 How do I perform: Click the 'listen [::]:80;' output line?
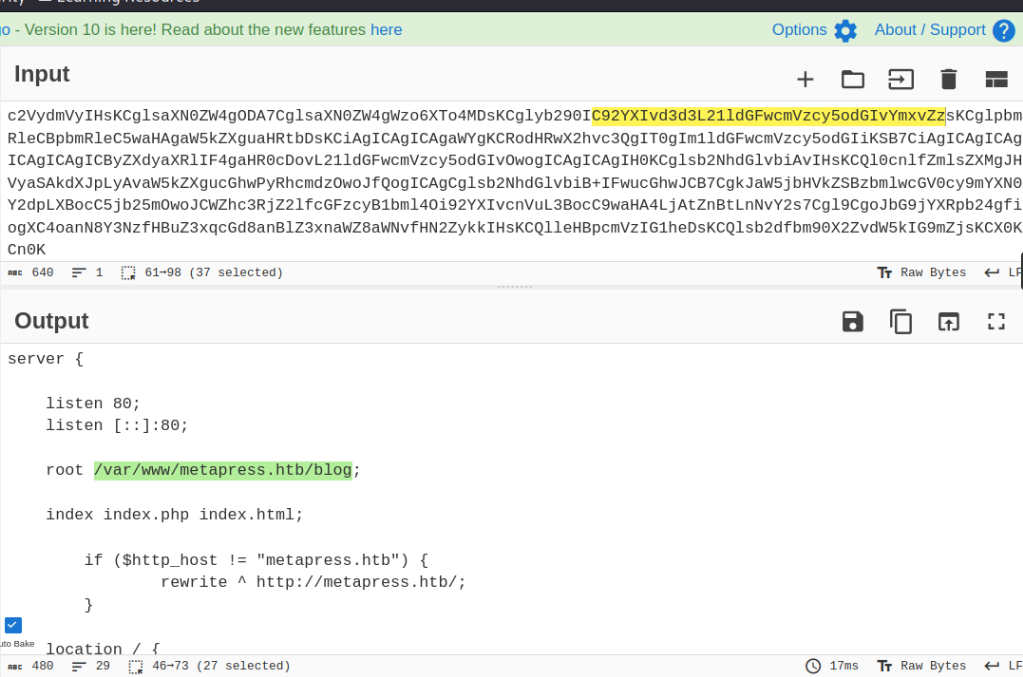pyautogui.click(x=117, y=425)
